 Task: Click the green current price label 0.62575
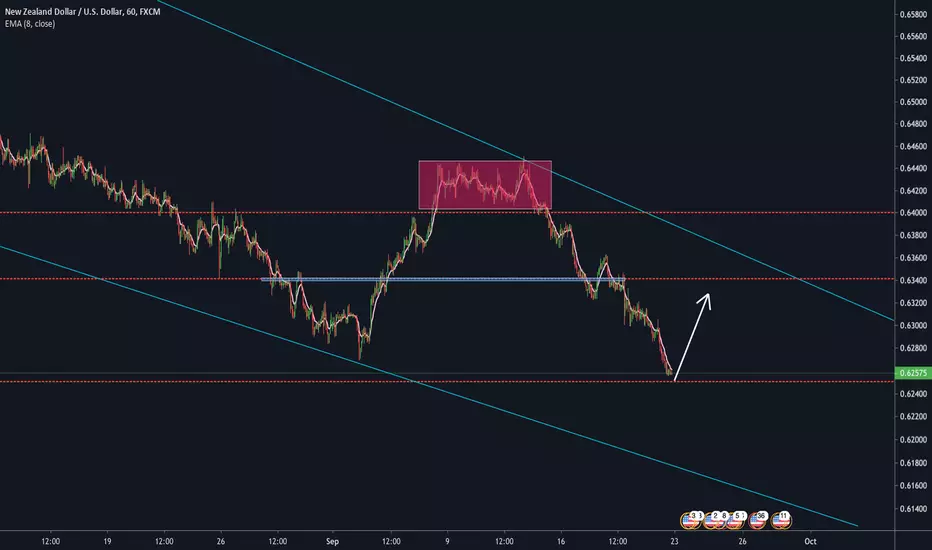pyautogui.click(x=913, y=373)
